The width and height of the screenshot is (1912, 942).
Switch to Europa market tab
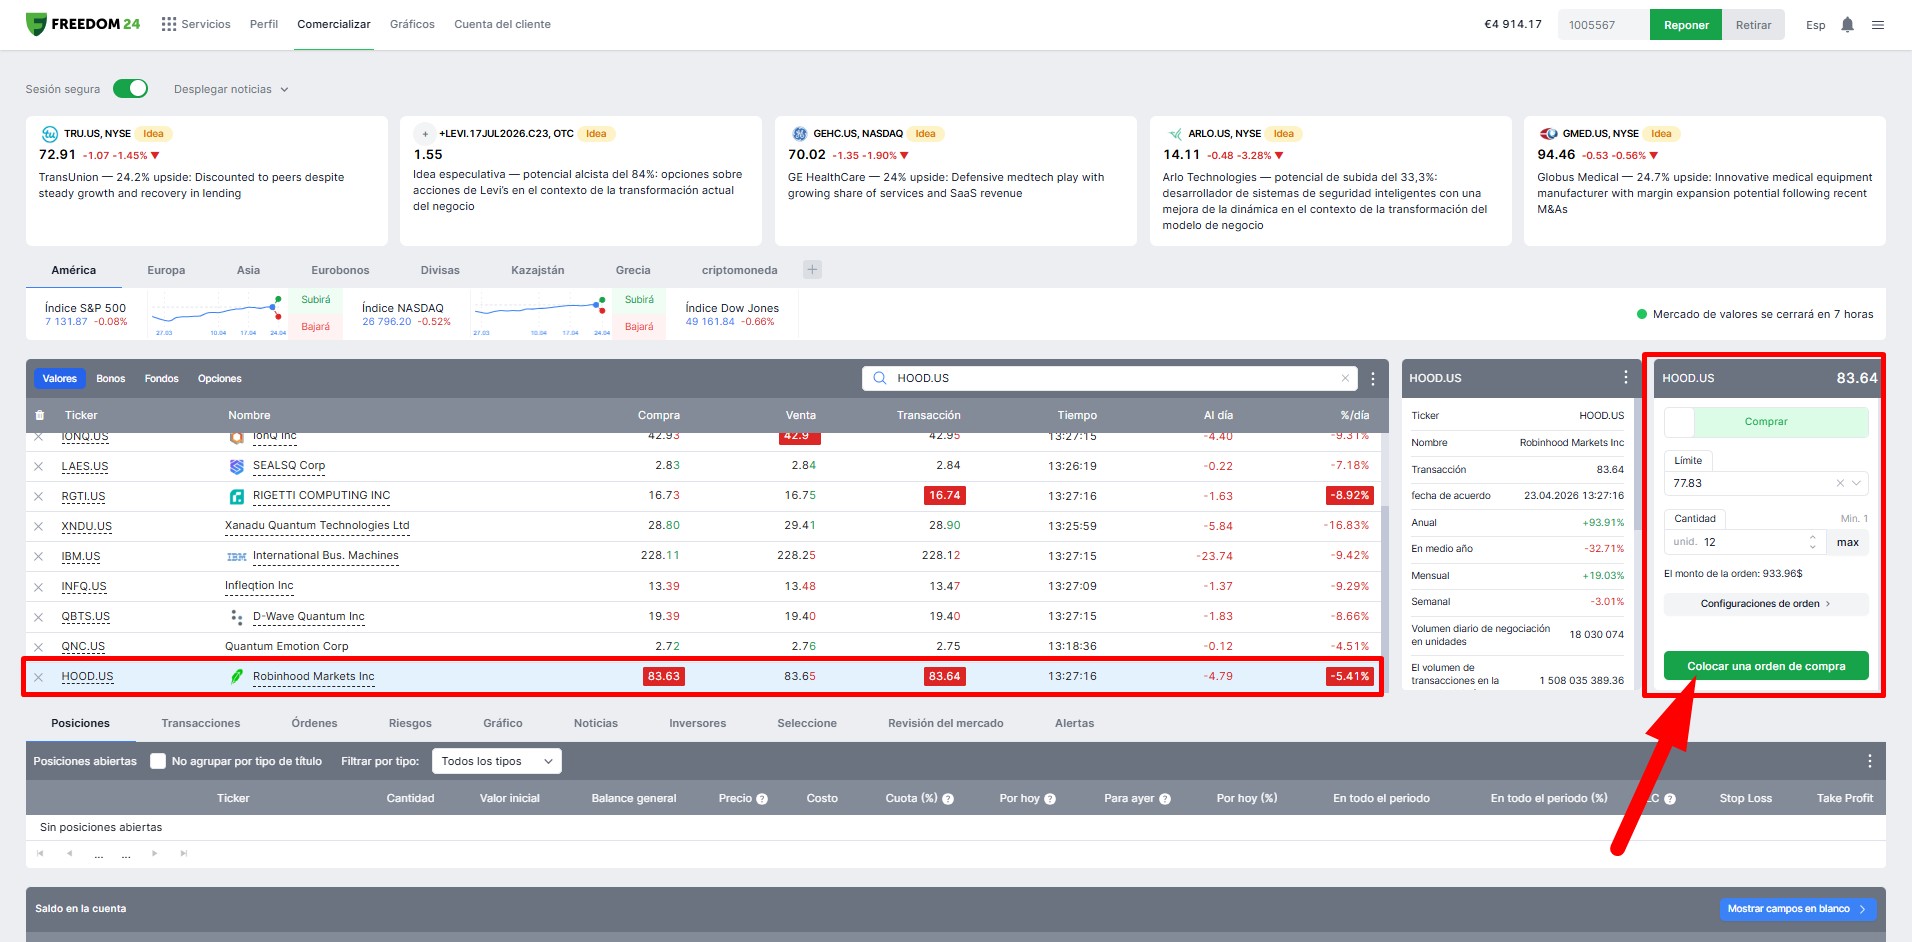[x=166, y=270]
